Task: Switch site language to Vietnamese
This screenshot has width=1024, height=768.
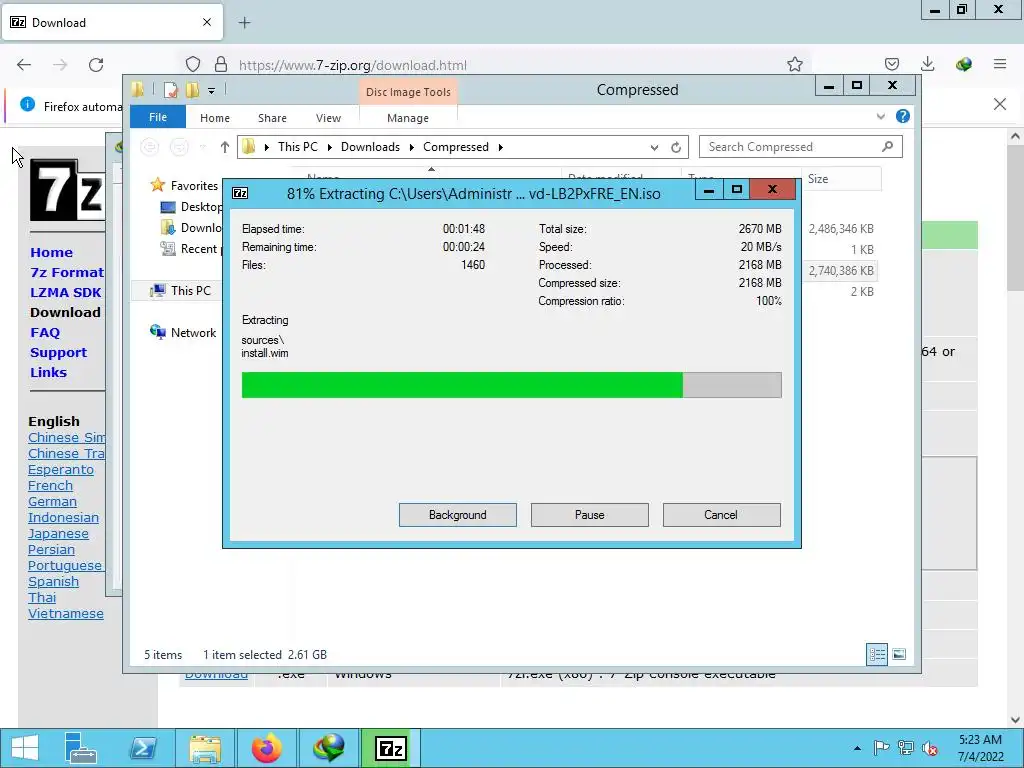Action: pos(65,613)
